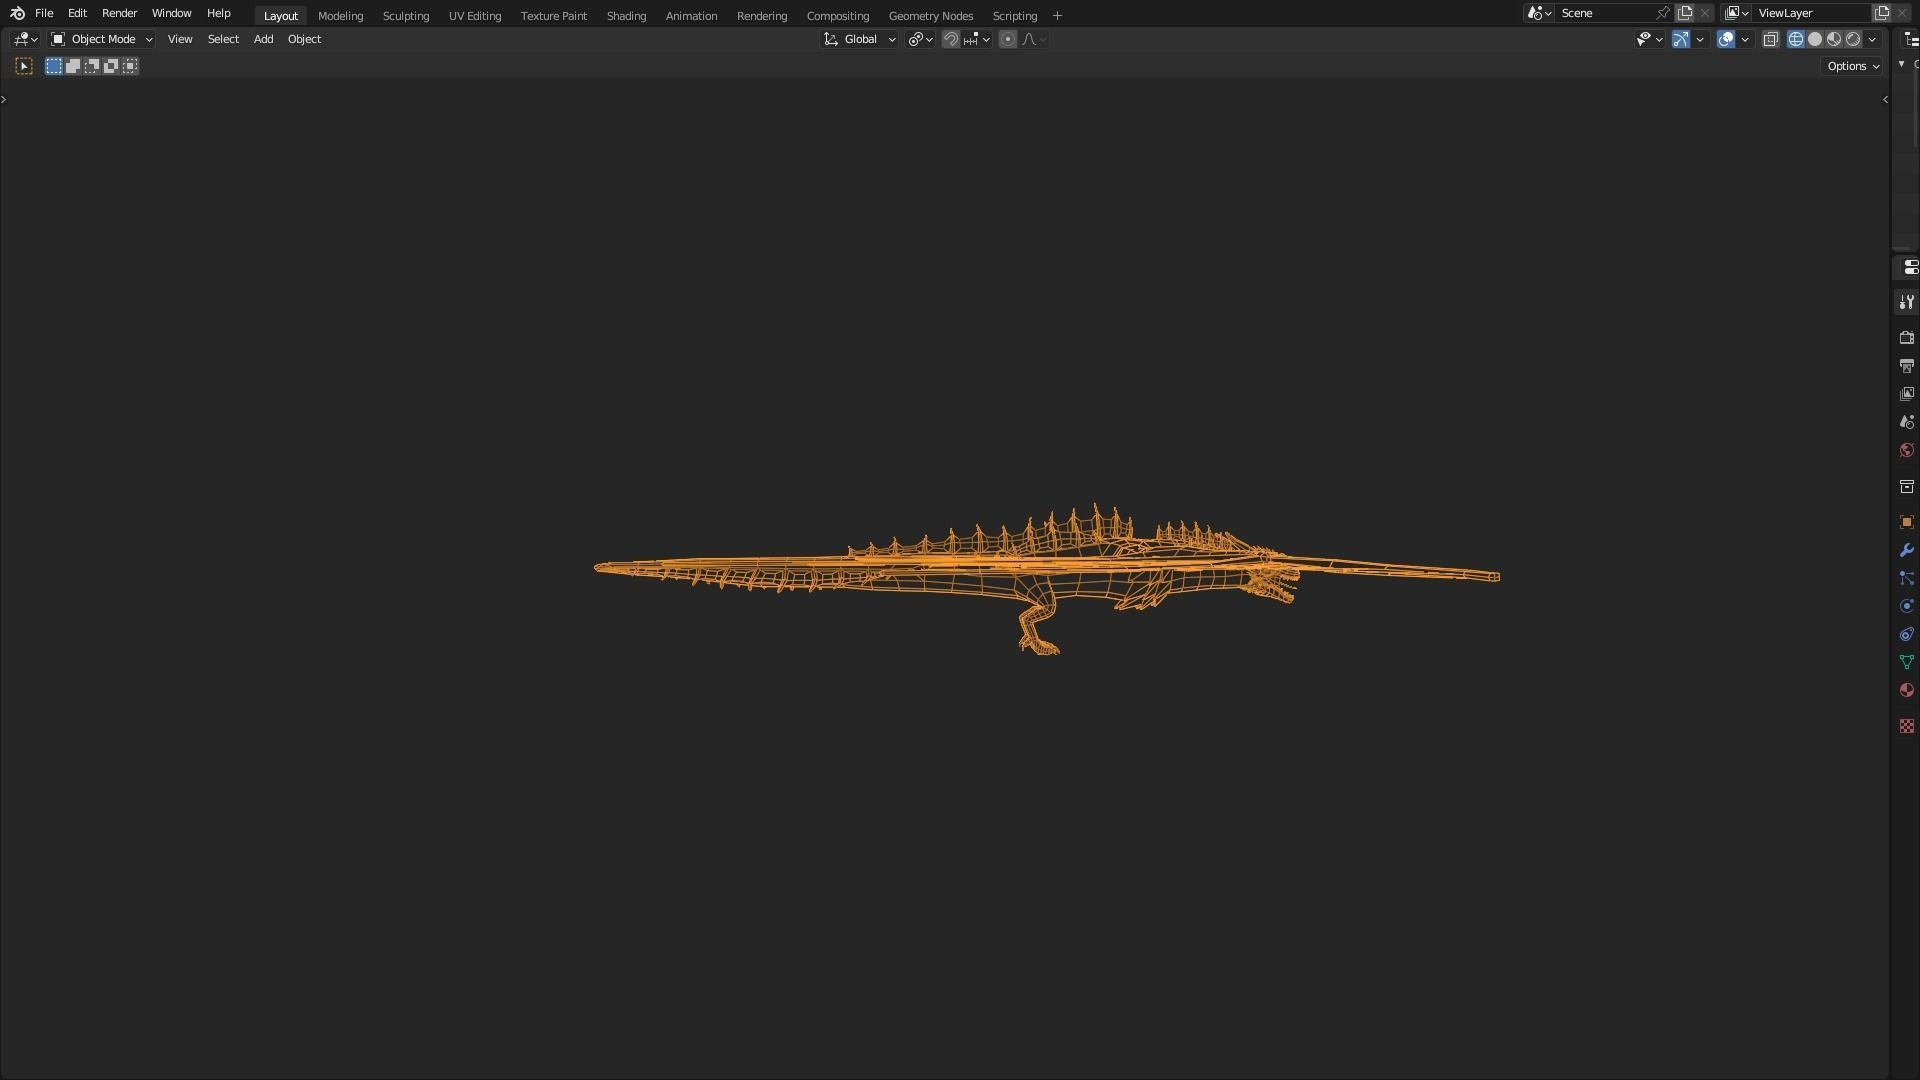Toggle viewport overlays
The height and width of the screenshot is (1080, 1920).
(1726, 39)
